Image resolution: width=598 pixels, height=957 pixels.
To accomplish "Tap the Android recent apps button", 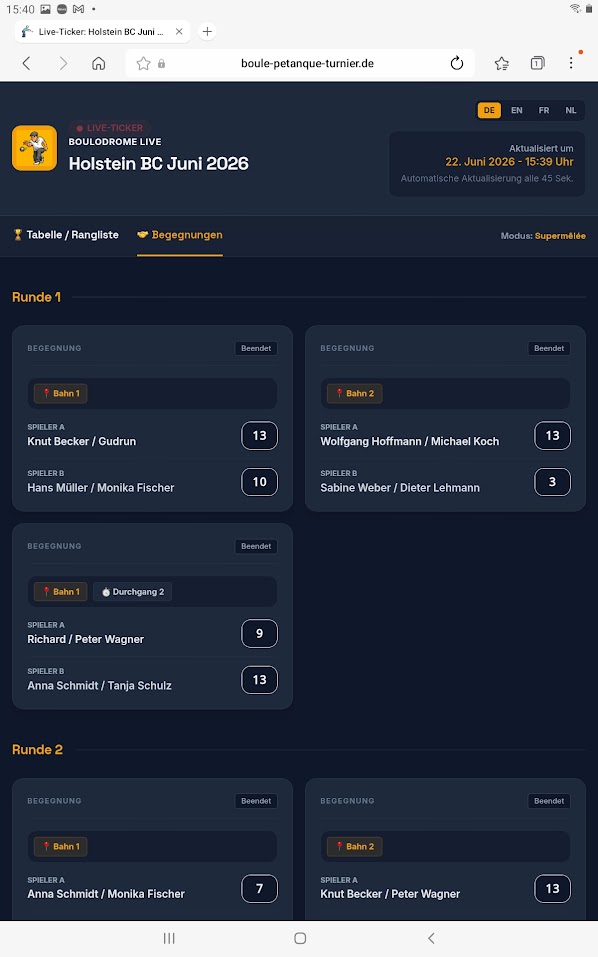I will click(x=169, y=938).
